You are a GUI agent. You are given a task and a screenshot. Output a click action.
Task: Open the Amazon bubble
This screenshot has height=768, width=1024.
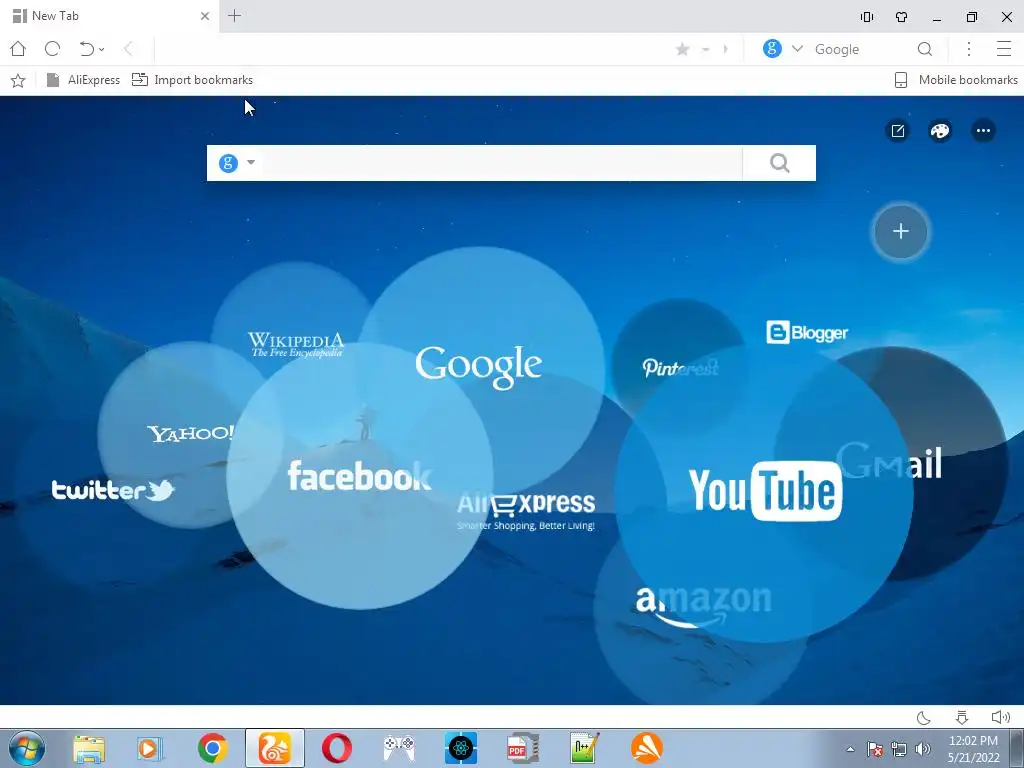(703, 607)
